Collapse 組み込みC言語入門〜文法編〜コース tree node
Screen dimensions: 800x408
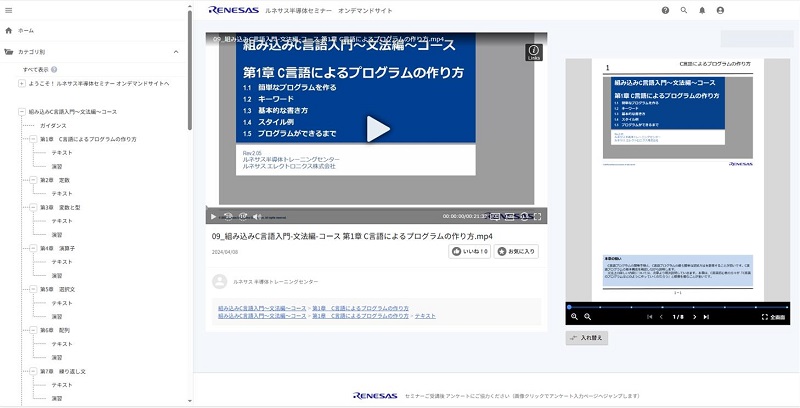pyautogui.click(x=22, y=111)
